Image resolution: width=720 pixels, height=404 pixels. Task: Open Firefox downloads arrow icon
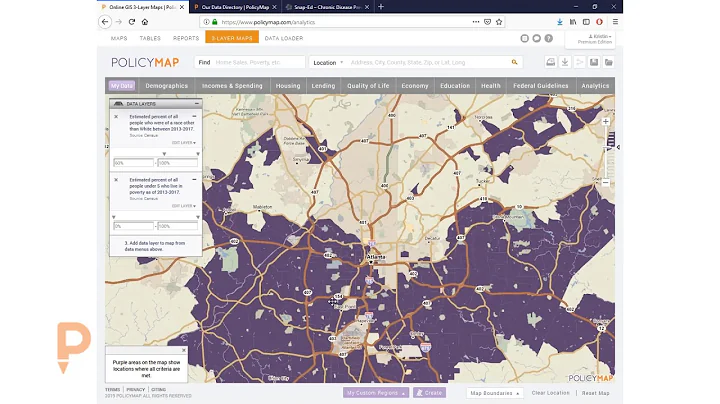click(x=560, y=22)
